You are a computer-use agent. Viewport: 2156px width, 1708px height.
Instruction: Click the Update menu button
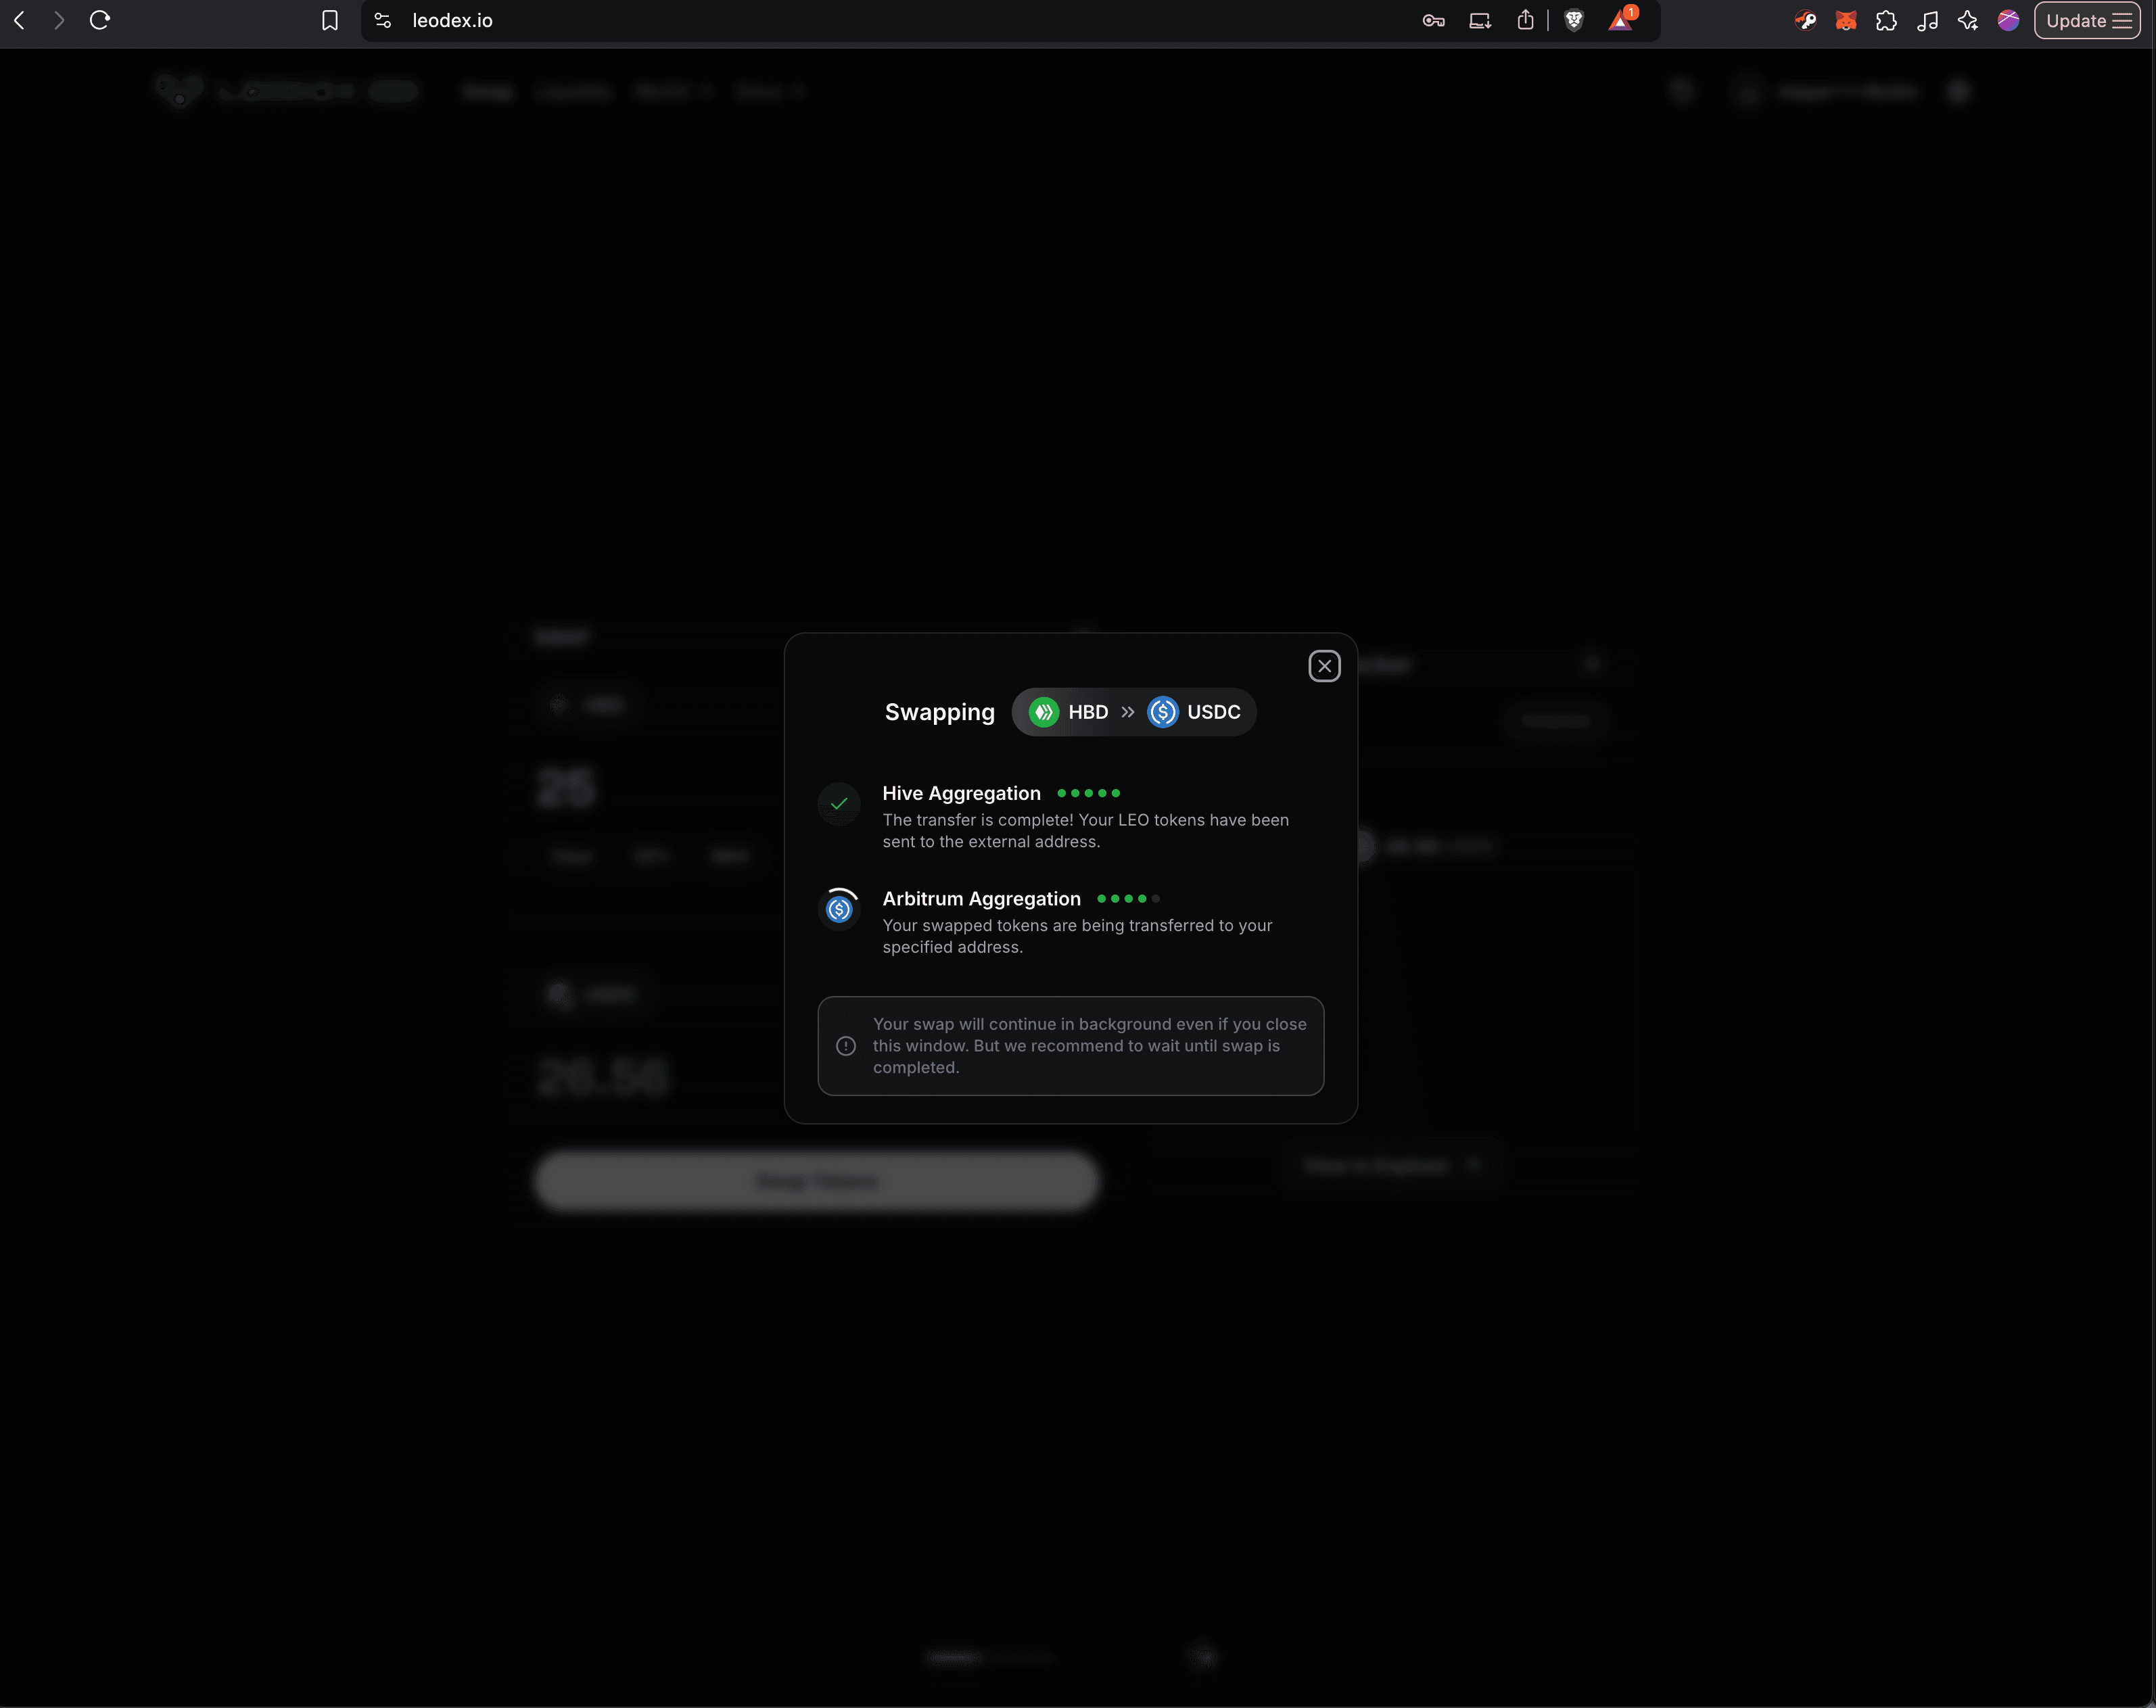point(2087,20)
